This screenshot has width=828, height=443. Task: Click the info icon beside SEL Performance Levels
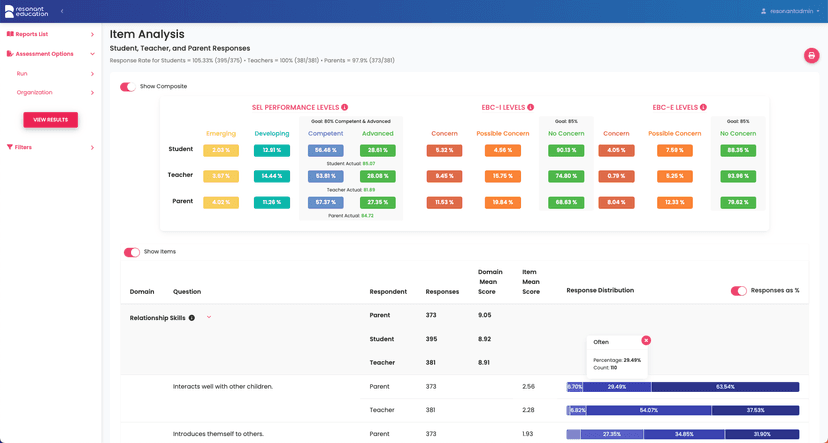click(345, 107)
